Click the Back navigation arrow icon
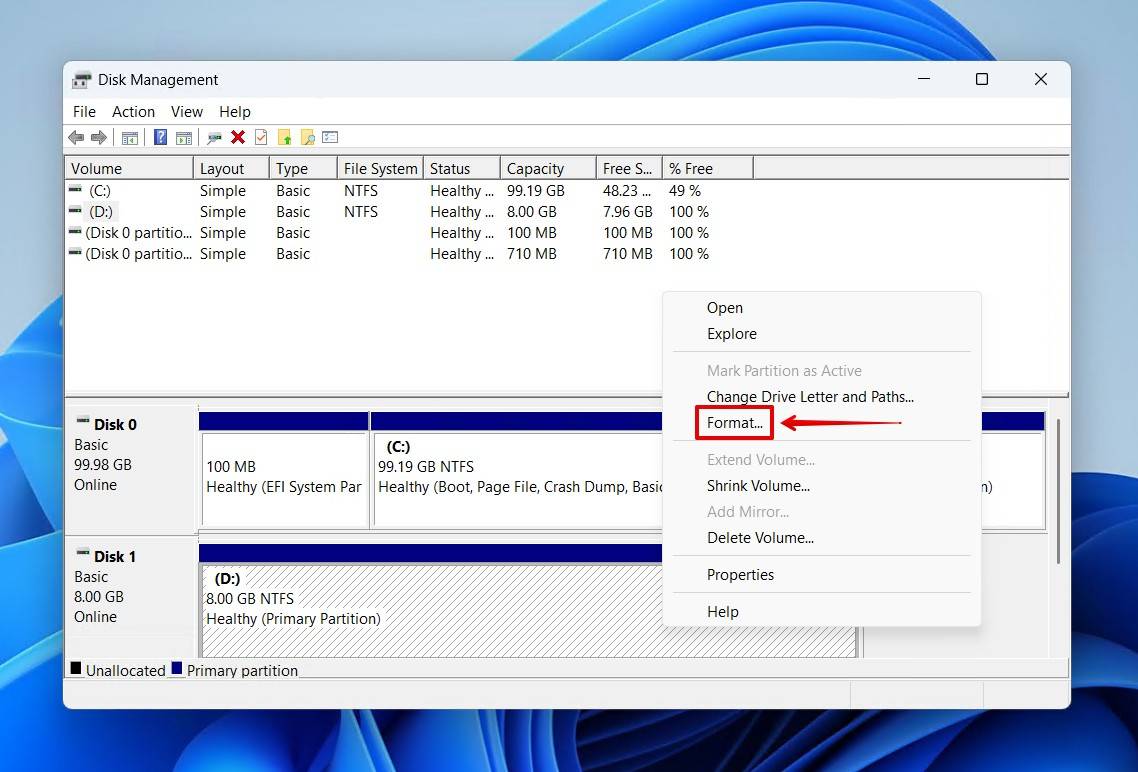 pyautogui.click(x=77, y=137)
